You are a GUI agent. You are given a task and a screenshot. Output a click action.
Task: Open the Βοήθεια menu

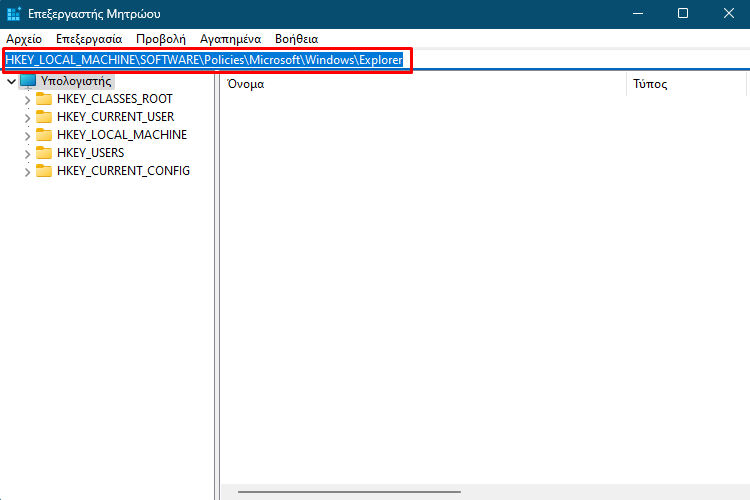(297, 39)
